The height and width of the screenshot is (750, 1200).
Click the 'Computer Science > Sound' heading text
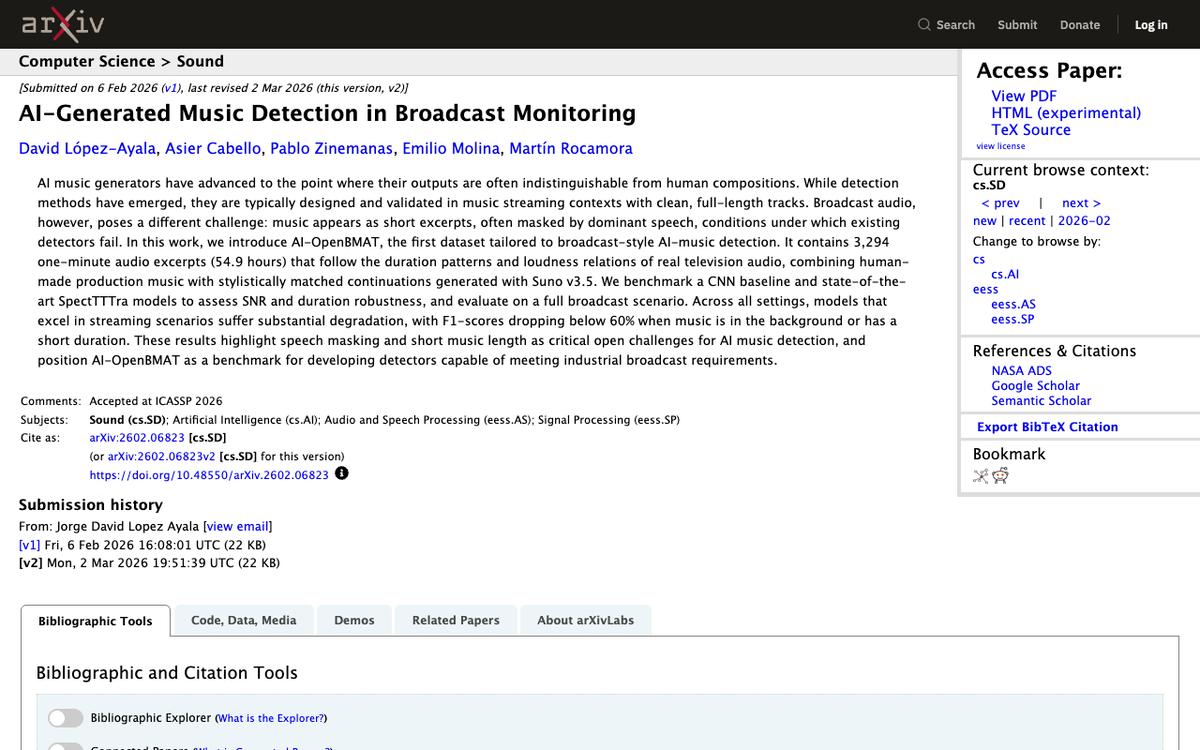pos(121,62)
